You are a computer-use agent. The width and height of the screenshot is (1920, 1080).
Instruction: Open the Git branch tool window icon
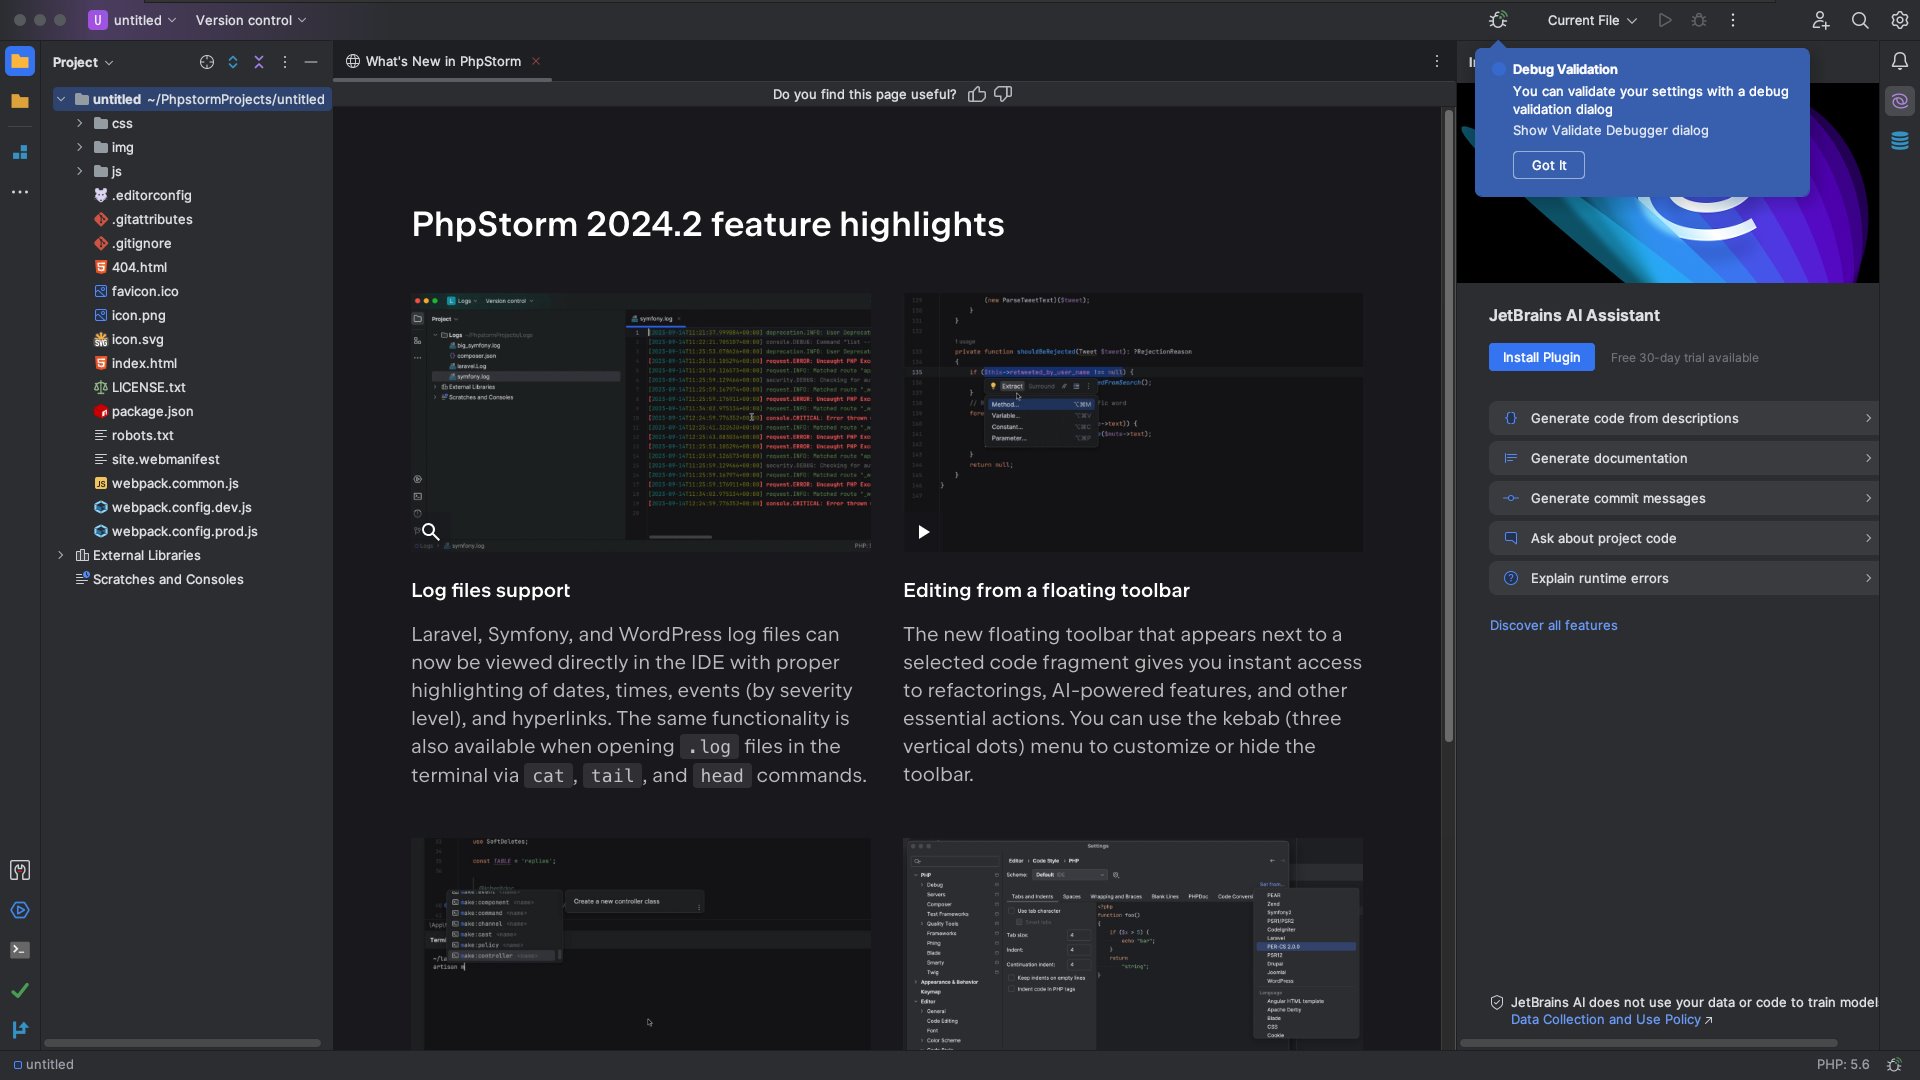[x=20, y=1029]
